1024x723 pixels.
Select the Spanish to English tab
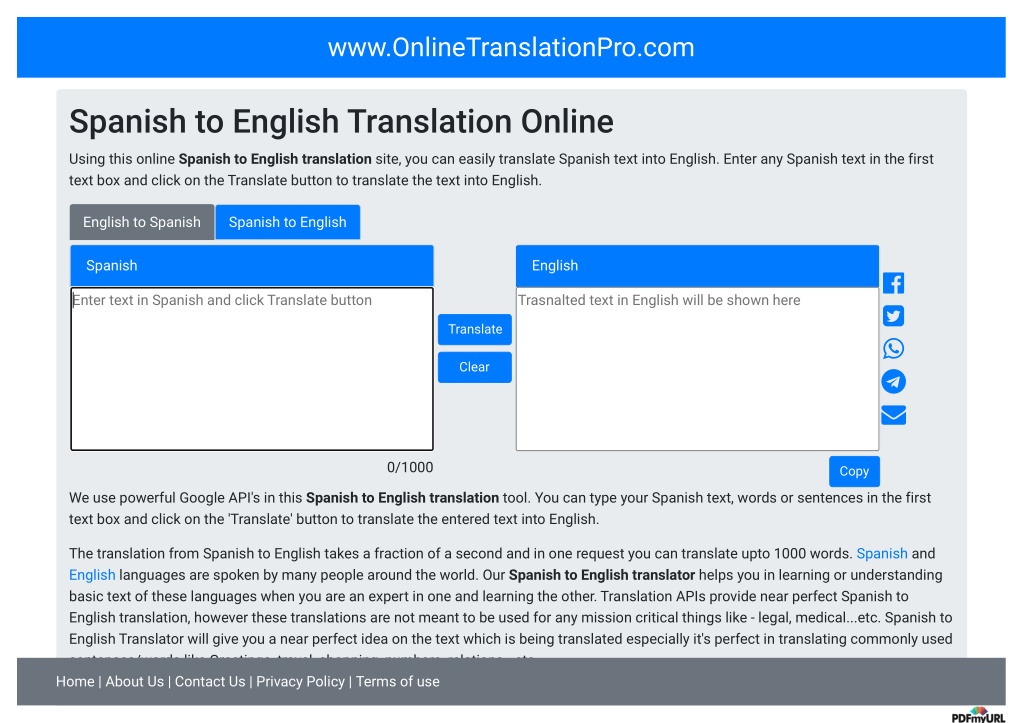coord(287,222)
